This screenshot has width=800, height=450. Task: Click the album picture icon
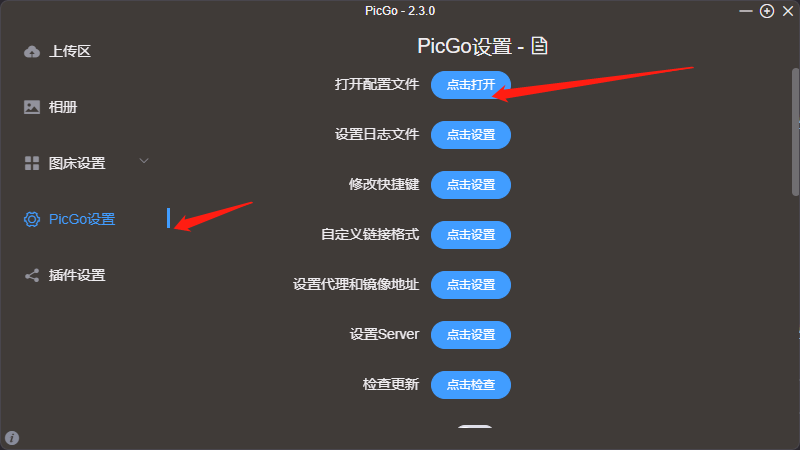point(32,107)
